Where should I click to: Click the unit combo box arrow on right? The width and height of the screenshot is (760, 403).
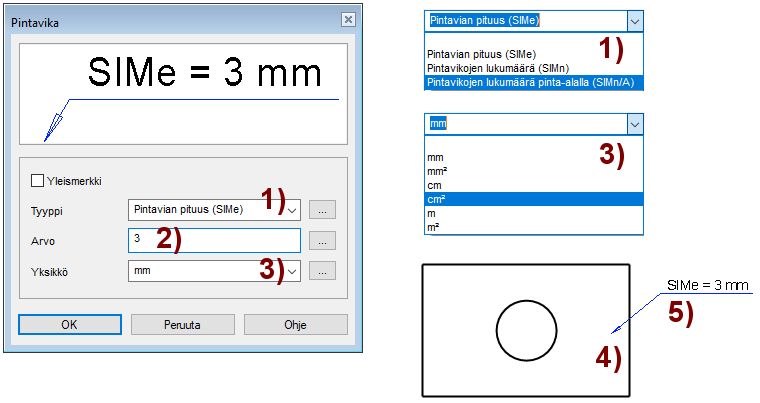634,123
